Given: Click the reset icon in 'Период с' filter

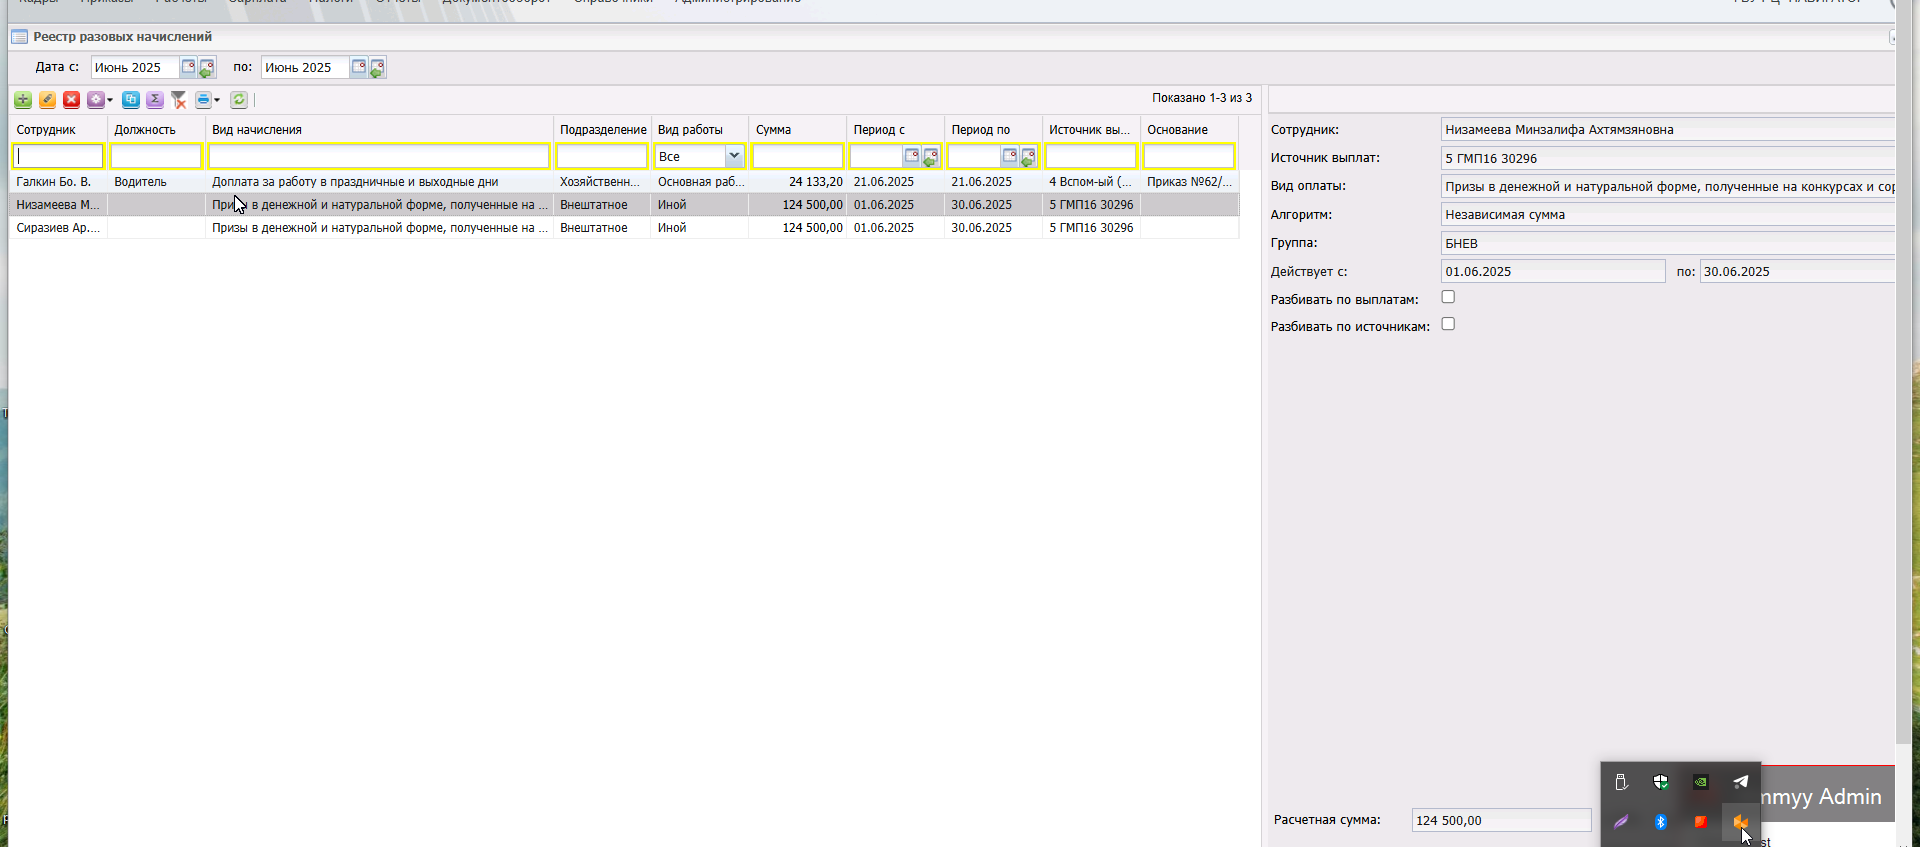Looking at the screenshot, I should [930, 157].
